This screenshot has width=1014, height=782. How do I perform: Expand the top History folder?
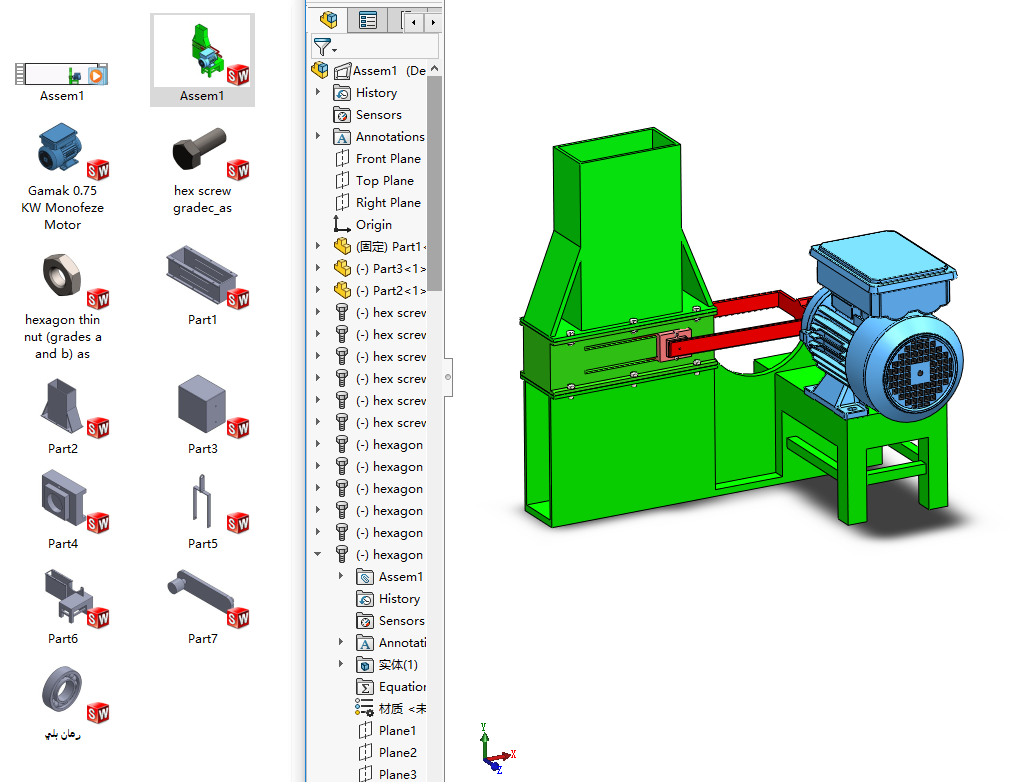pos(318,92)
